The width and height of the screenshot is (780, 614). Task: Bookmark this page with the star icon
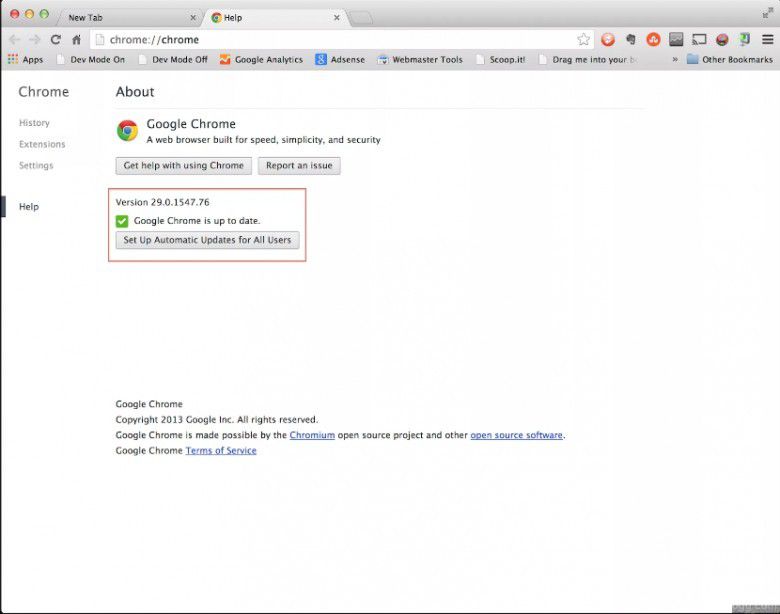(583, 40)
